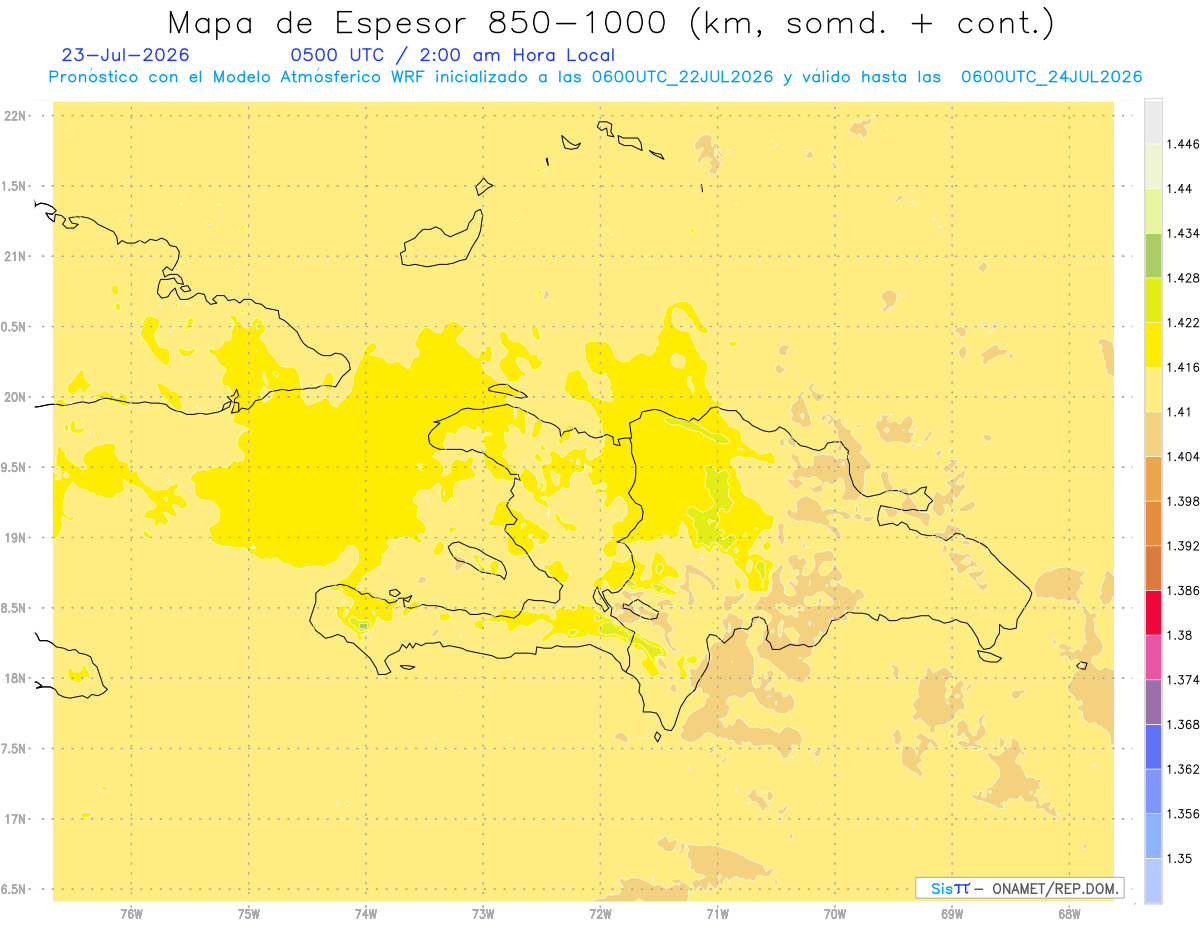Click the time label '0500 UTC / 2:00 am Hora Local'
The height and width of the screenshot is (927, 1200).
pos(453,55)
